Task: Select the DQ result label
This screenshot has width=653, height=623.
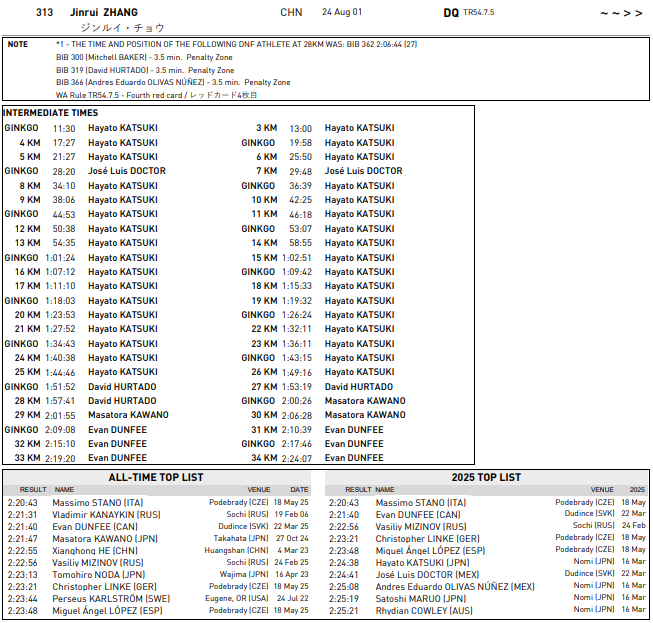Action: (x=451, y=13)
